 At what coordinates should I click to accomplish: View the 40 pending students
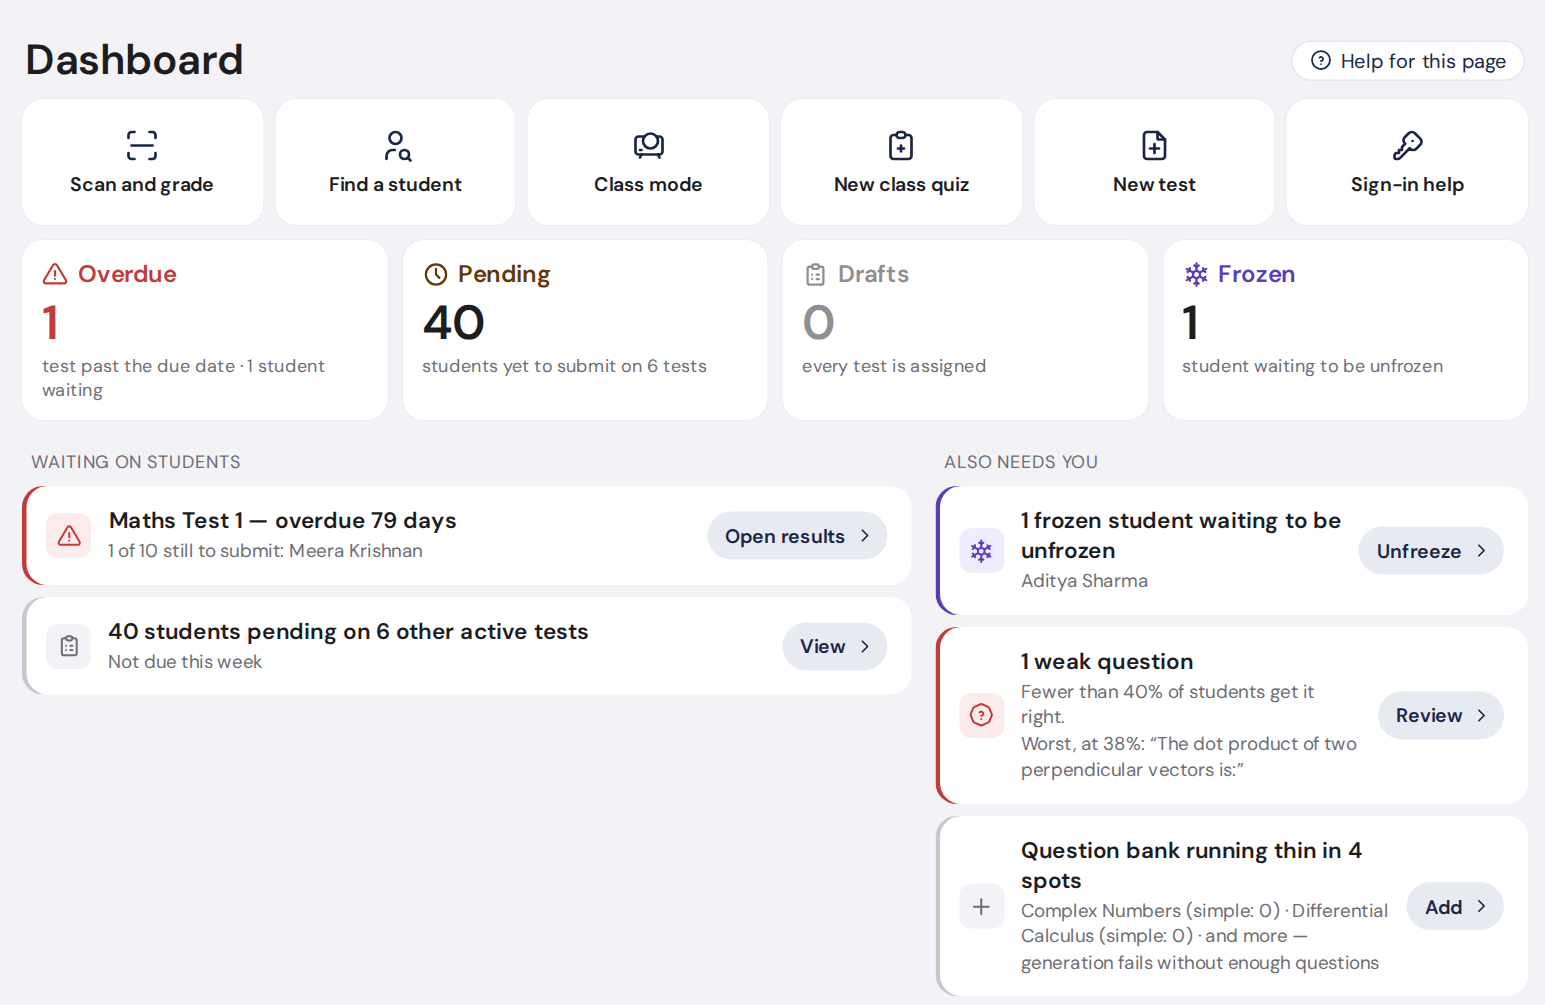[834, 646]
